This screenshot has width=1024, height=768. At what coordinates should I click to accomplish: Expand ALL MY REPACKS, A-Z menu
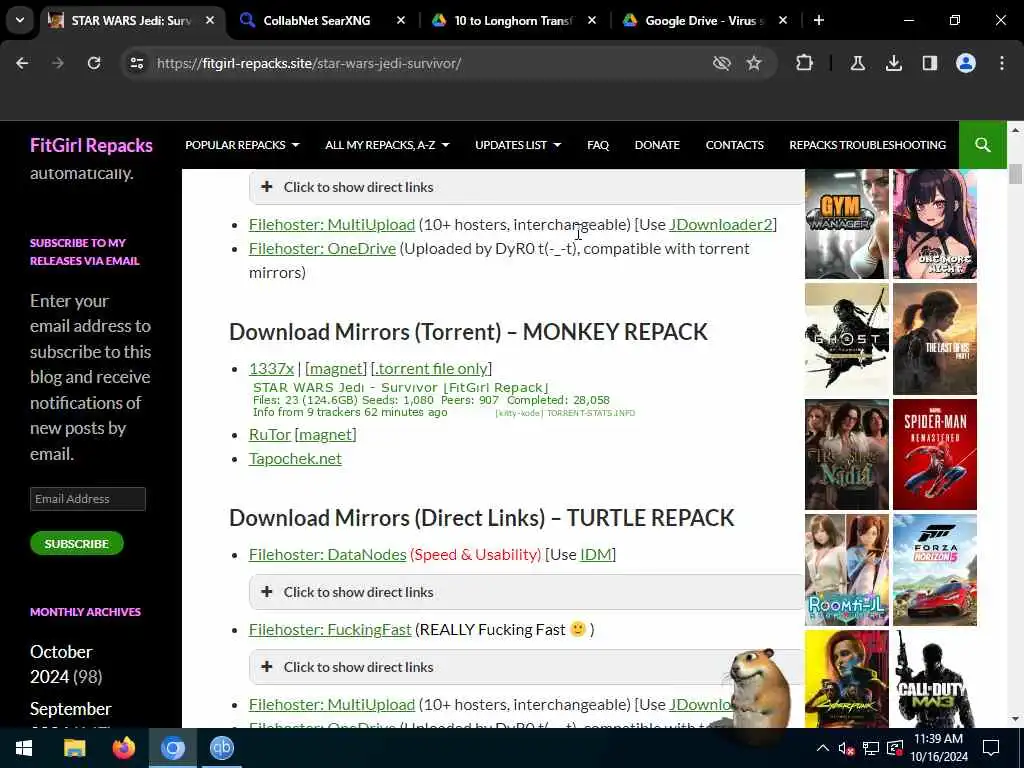coord(387,145)
